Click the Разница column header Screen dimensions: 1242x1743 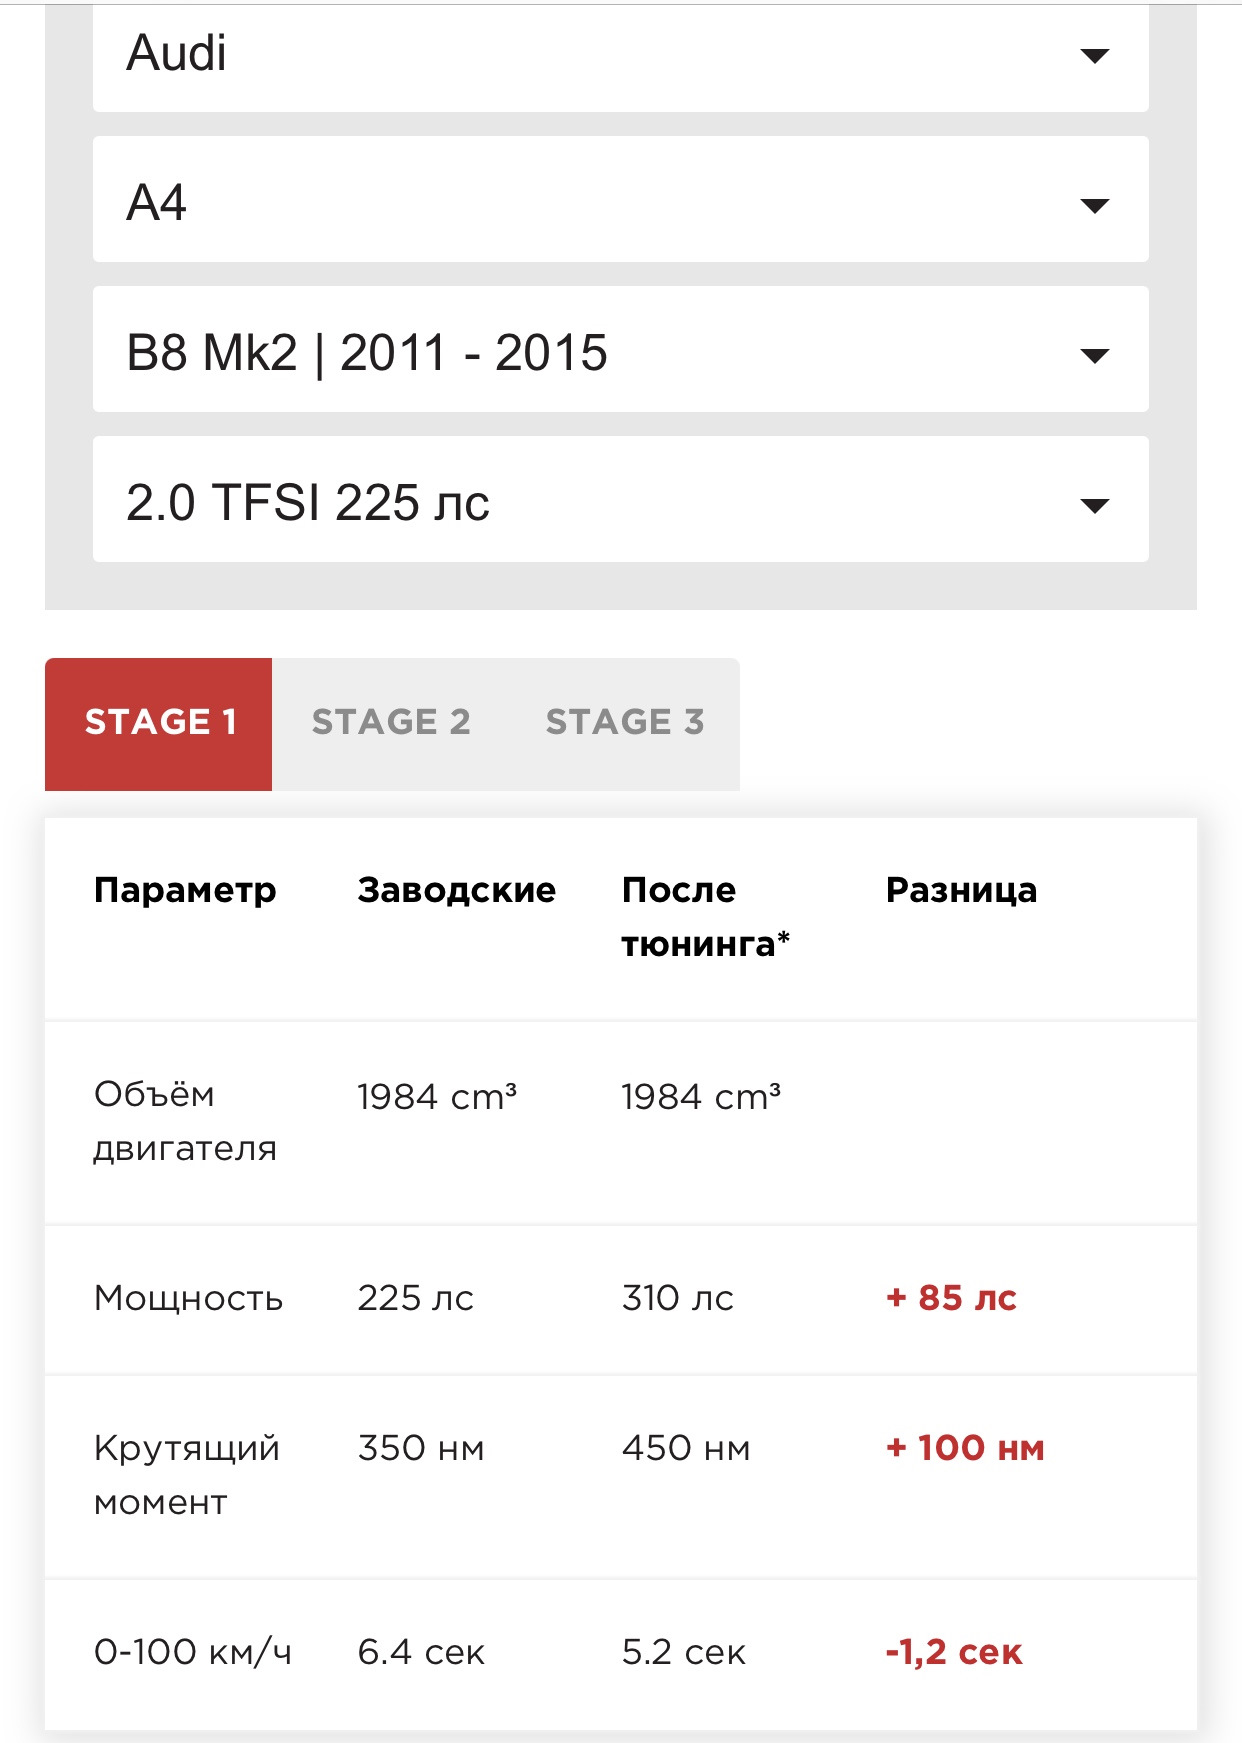tap(961, 890)
